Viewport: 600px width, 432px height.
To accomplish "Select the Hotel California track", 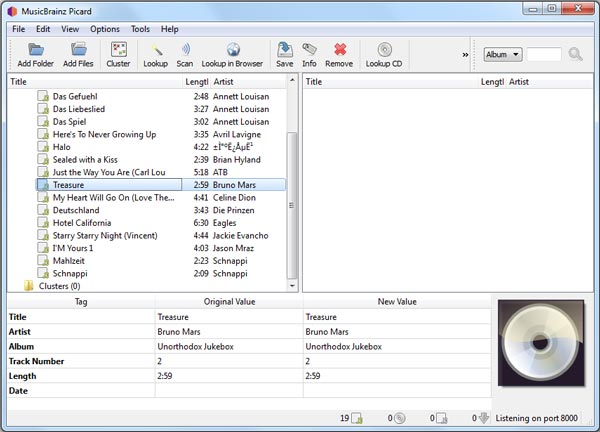I will pos(161,223).
